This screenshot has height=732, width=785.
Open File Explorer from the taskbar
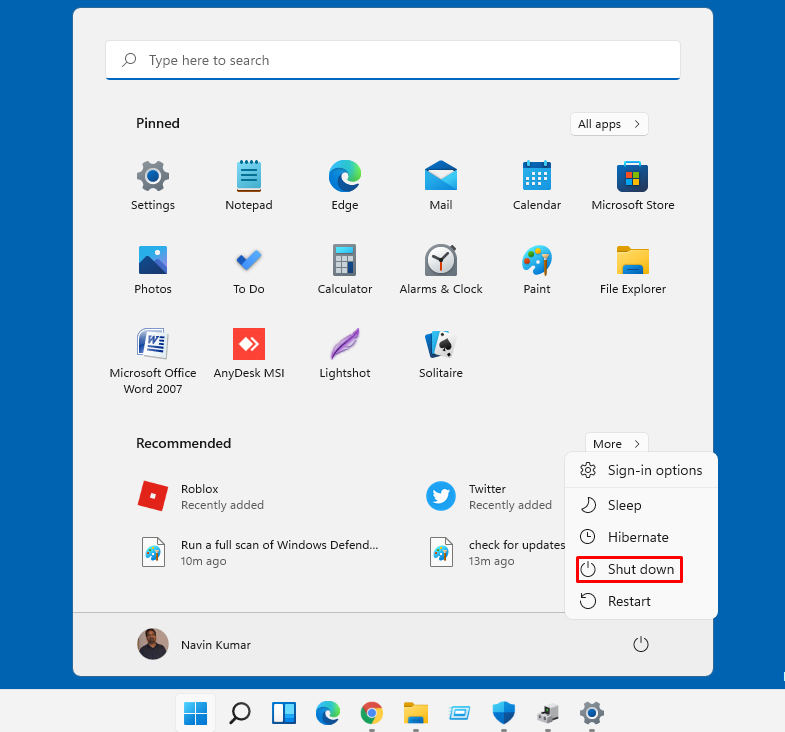[416, 713]
